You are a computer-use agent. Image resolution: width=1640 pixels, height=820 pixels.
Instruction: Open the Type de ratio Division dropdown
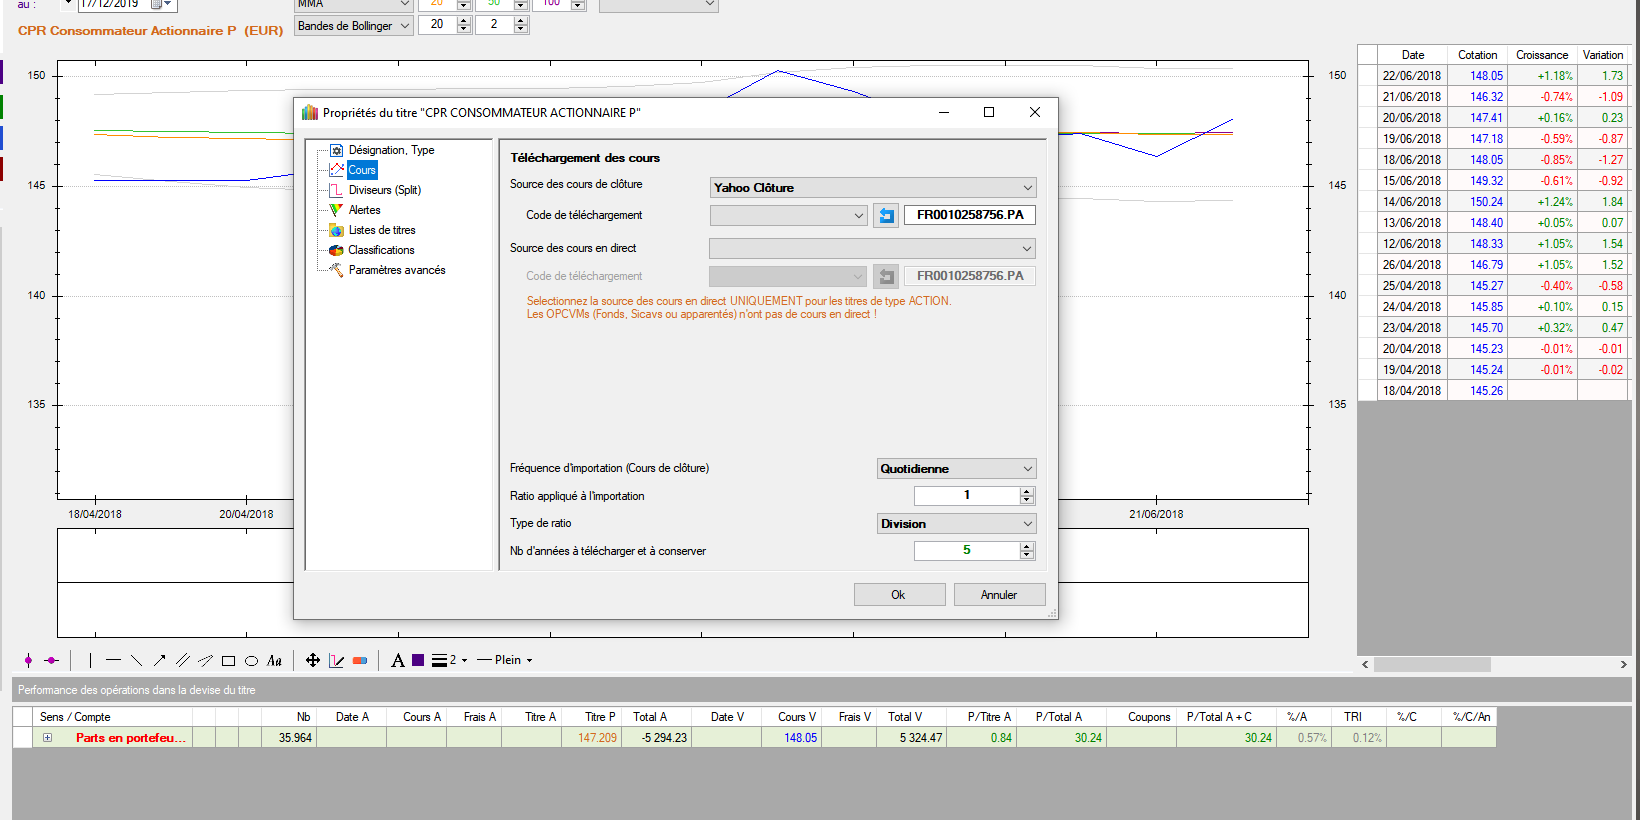pos(957,523)
